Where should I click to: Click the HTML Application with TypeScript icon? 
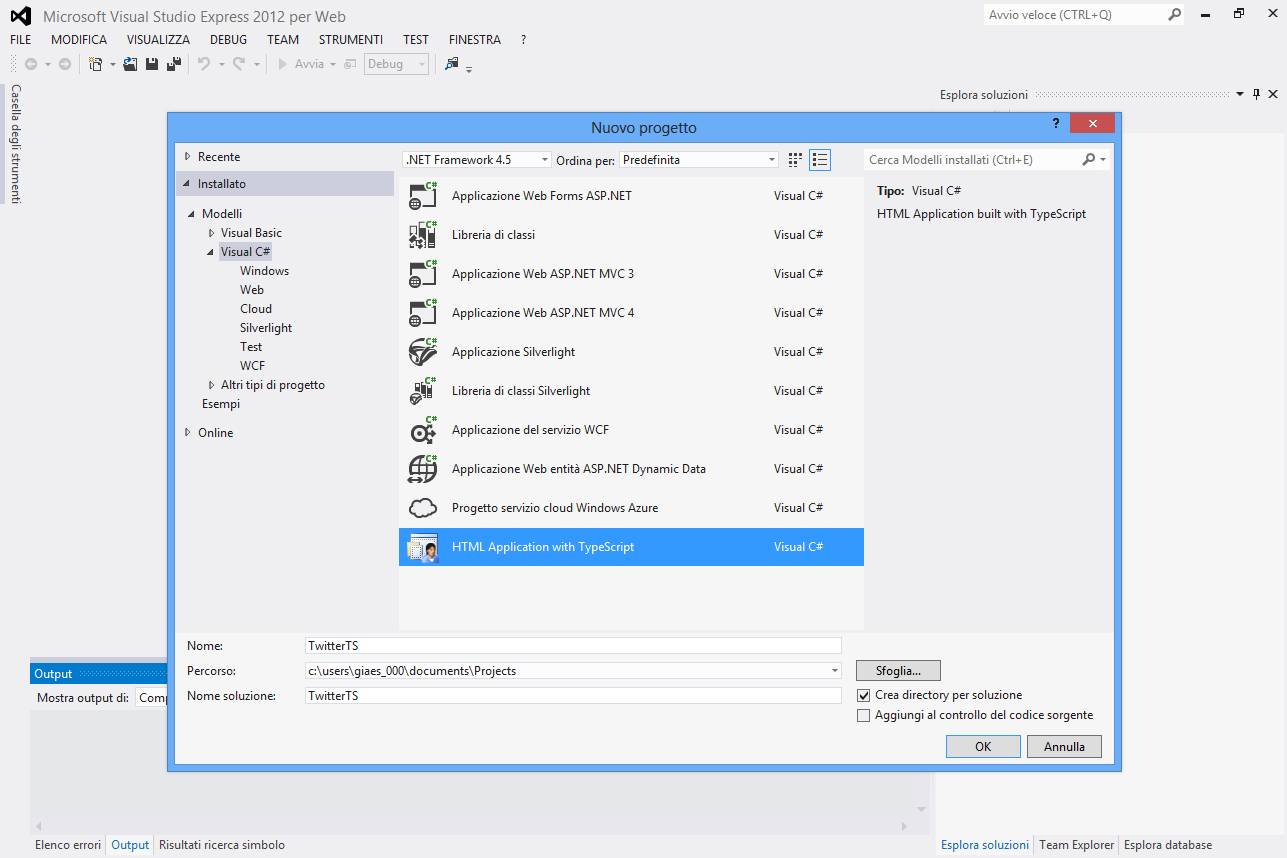tap(423, 547)
